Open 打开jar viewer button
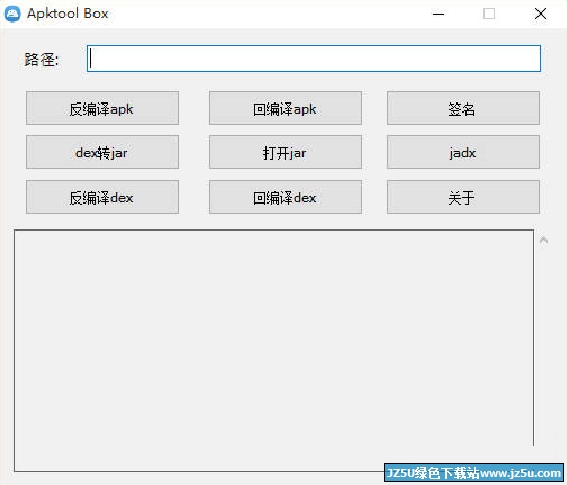Screen dimensions: 567x485 pyautogui.click(x=285, y=152)
